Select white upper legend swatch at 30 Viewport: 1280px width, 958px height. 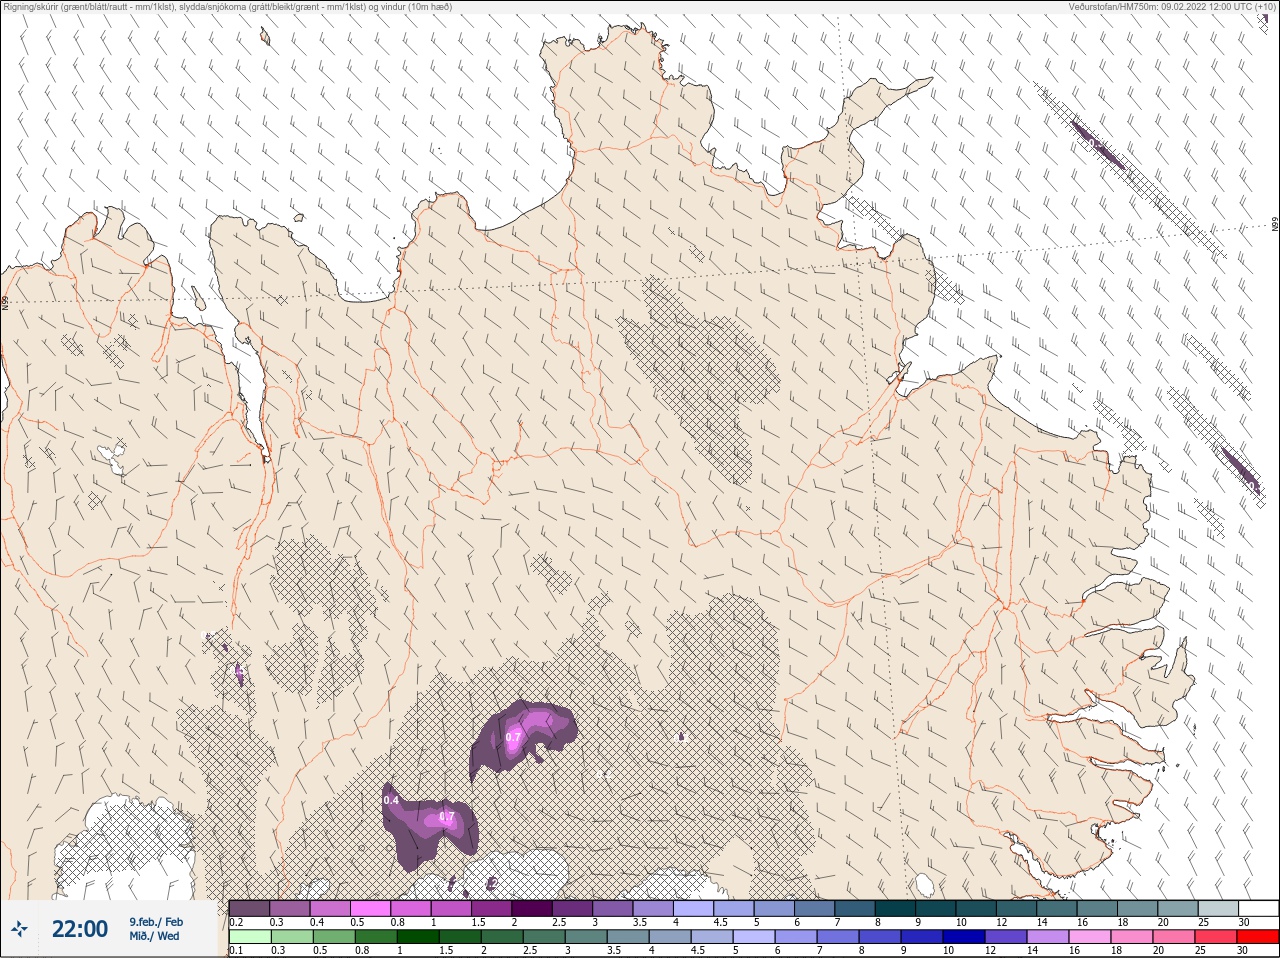1258,908
